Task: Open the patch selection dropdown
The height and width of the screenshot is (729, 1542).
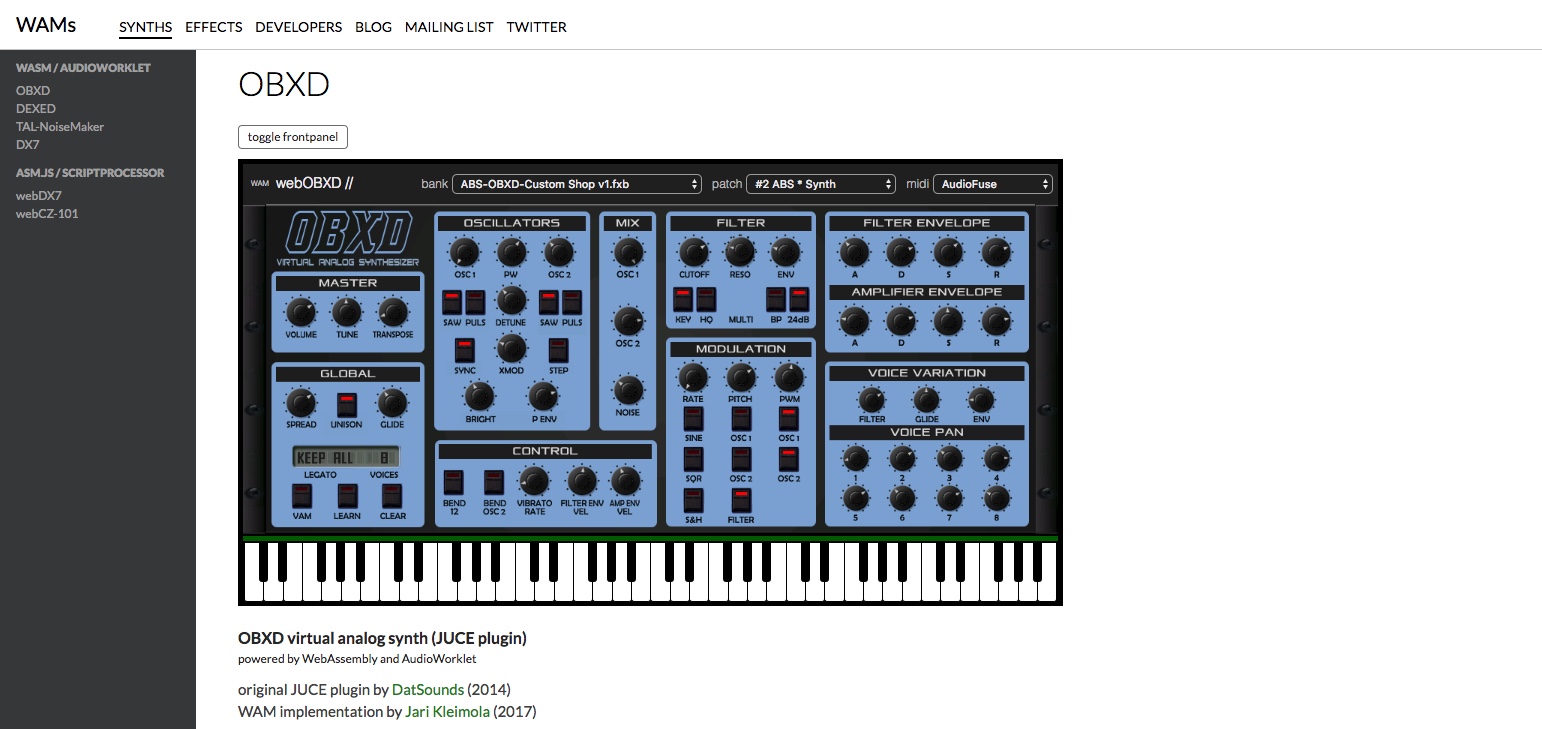Action: coord(820,184)
